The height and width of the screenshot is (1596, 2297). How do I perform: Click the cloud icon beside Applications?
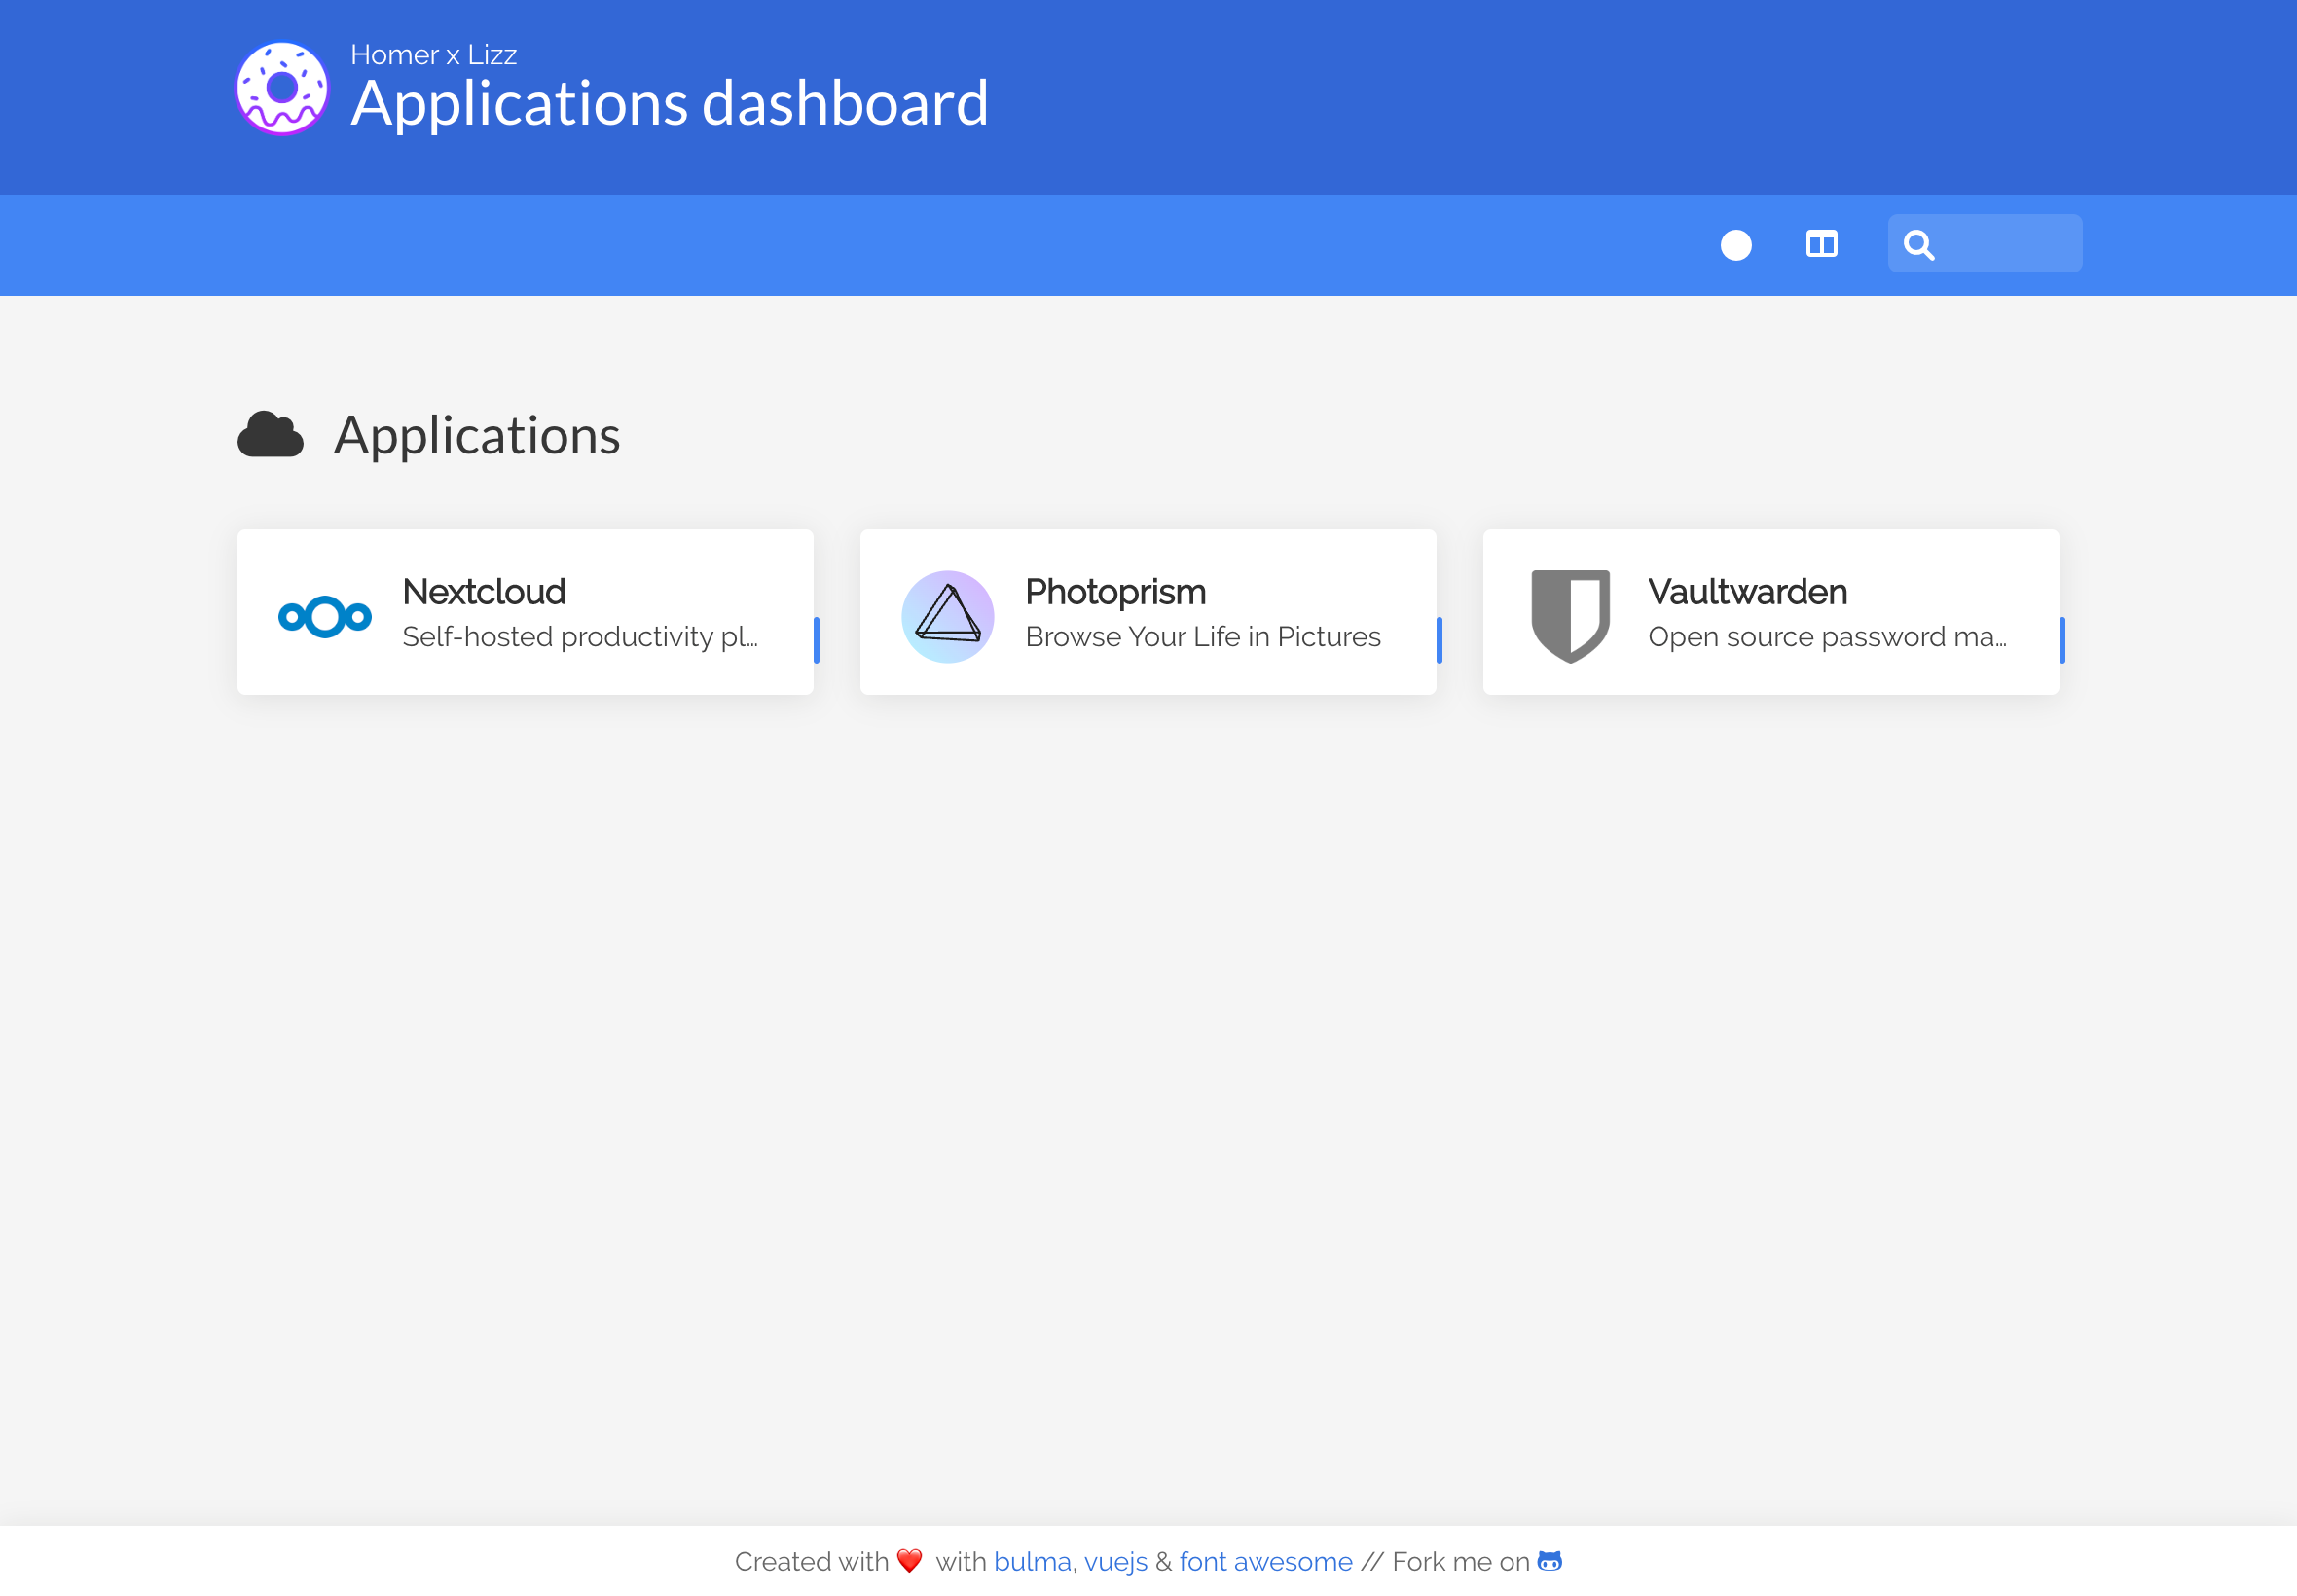[x=270, y=435]
